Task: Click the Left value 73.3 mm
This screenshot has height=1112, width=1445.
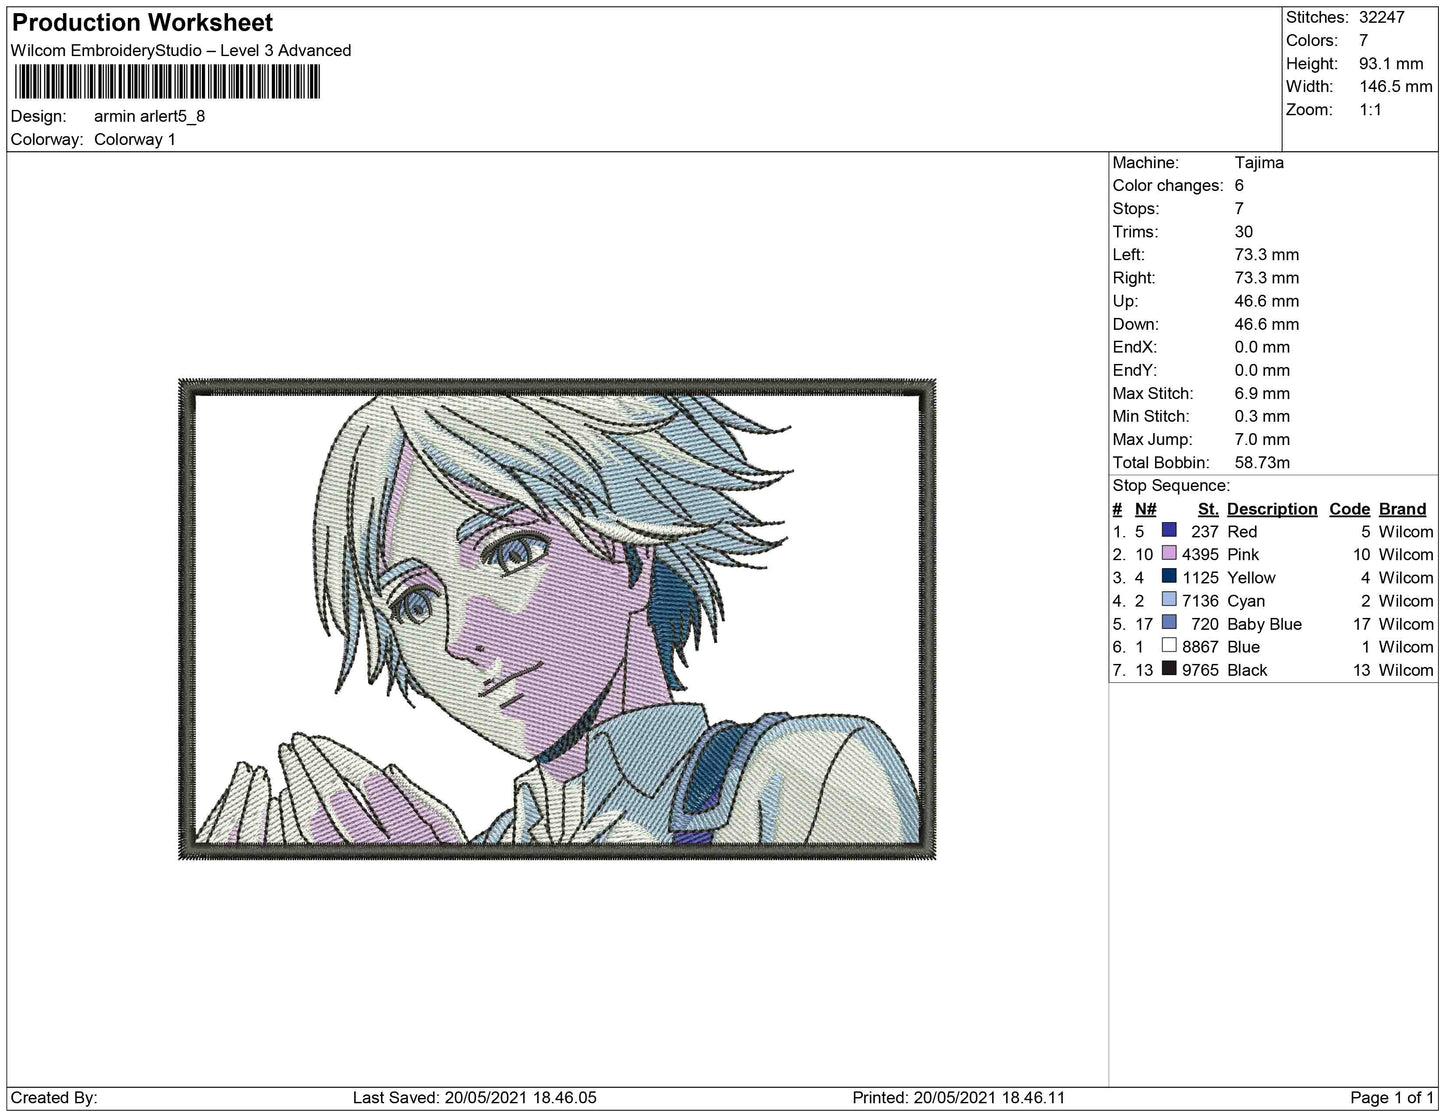Action: [x=1267, y=254]
